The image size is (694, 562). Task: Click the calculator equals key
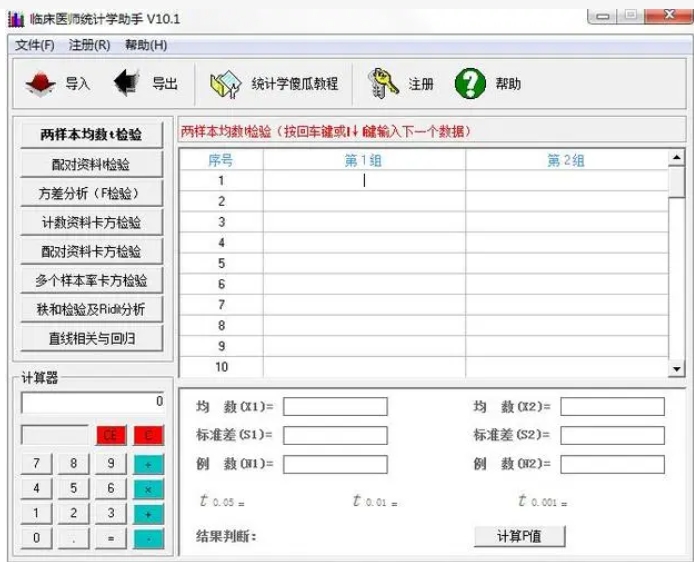[111, 538]
